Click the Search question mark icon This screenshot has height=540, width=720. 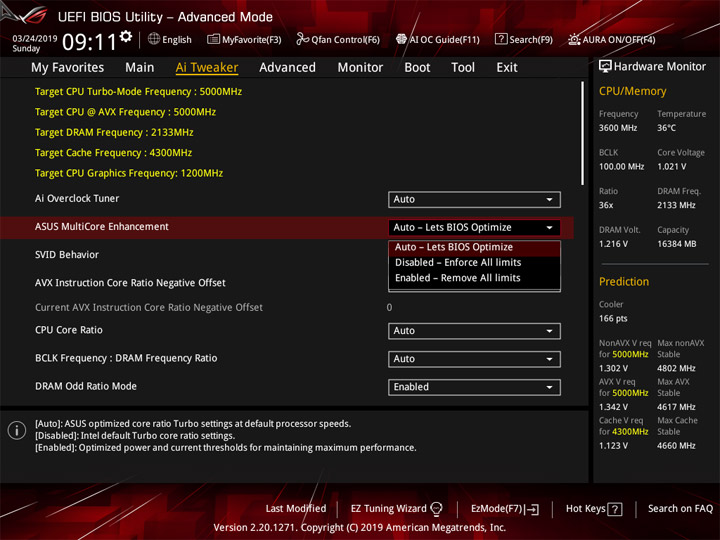tap(501, 39)
